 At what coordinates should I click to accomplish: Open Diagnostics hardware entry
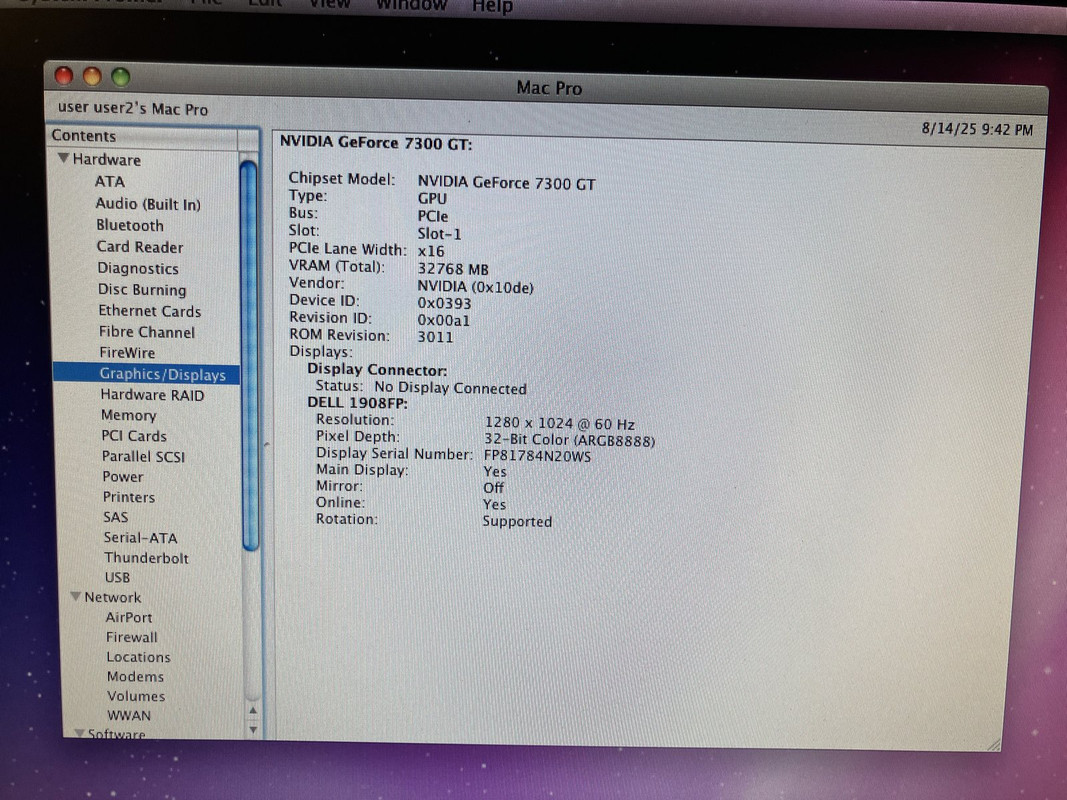click(137, 268)
